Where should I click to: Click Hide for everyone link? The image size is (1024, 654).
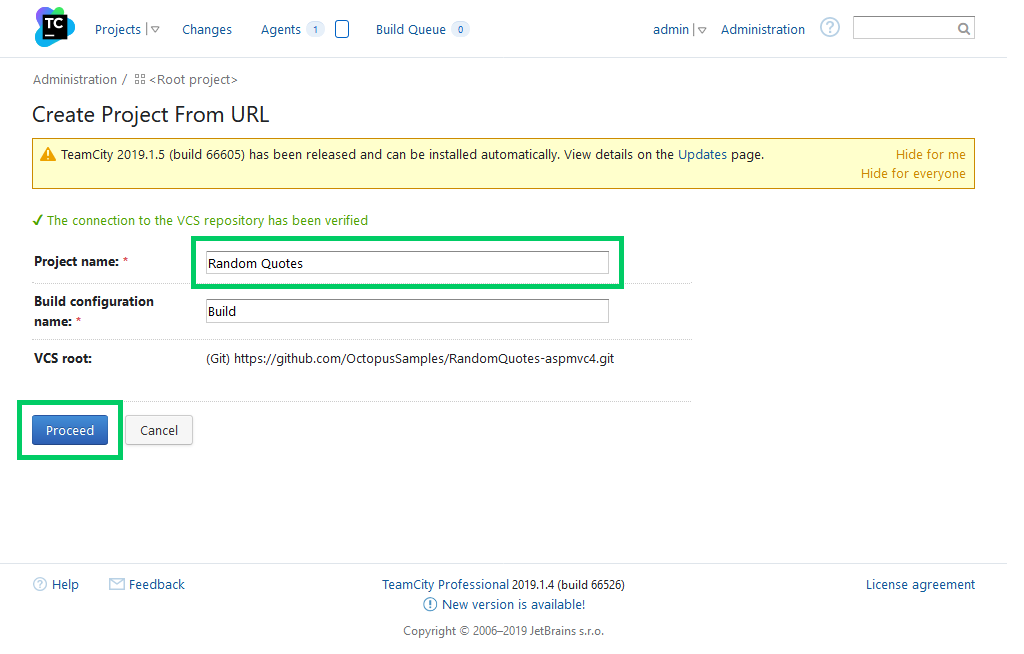tap(913, 173)
